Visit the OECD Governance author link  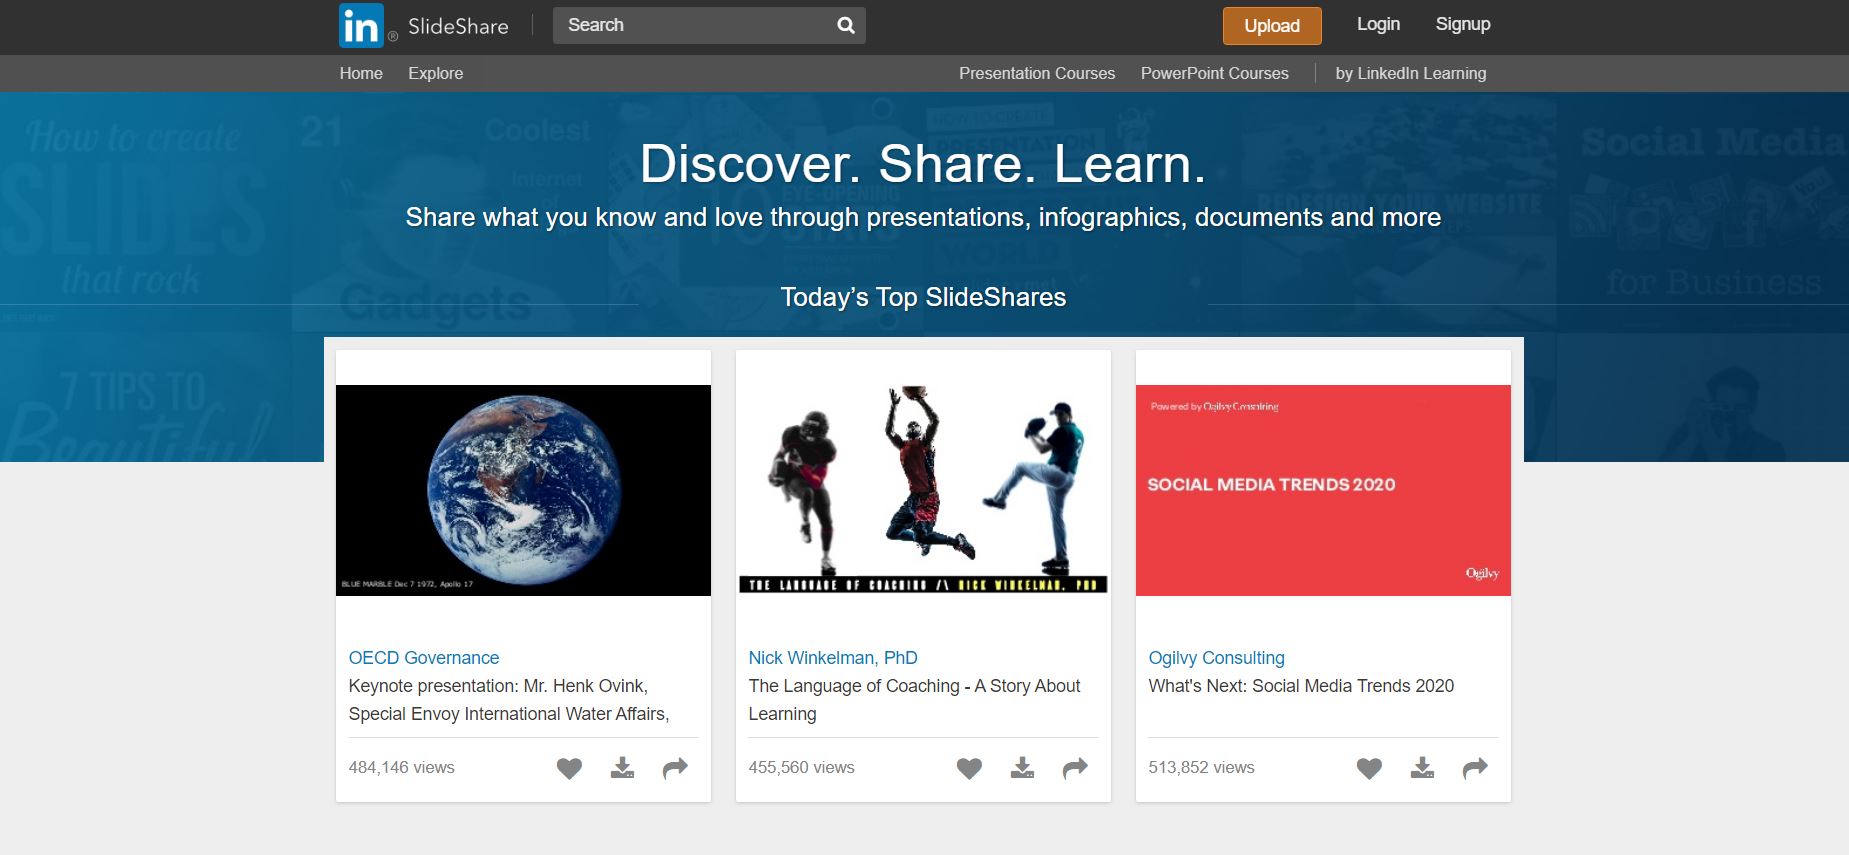(x=424, y=658)
